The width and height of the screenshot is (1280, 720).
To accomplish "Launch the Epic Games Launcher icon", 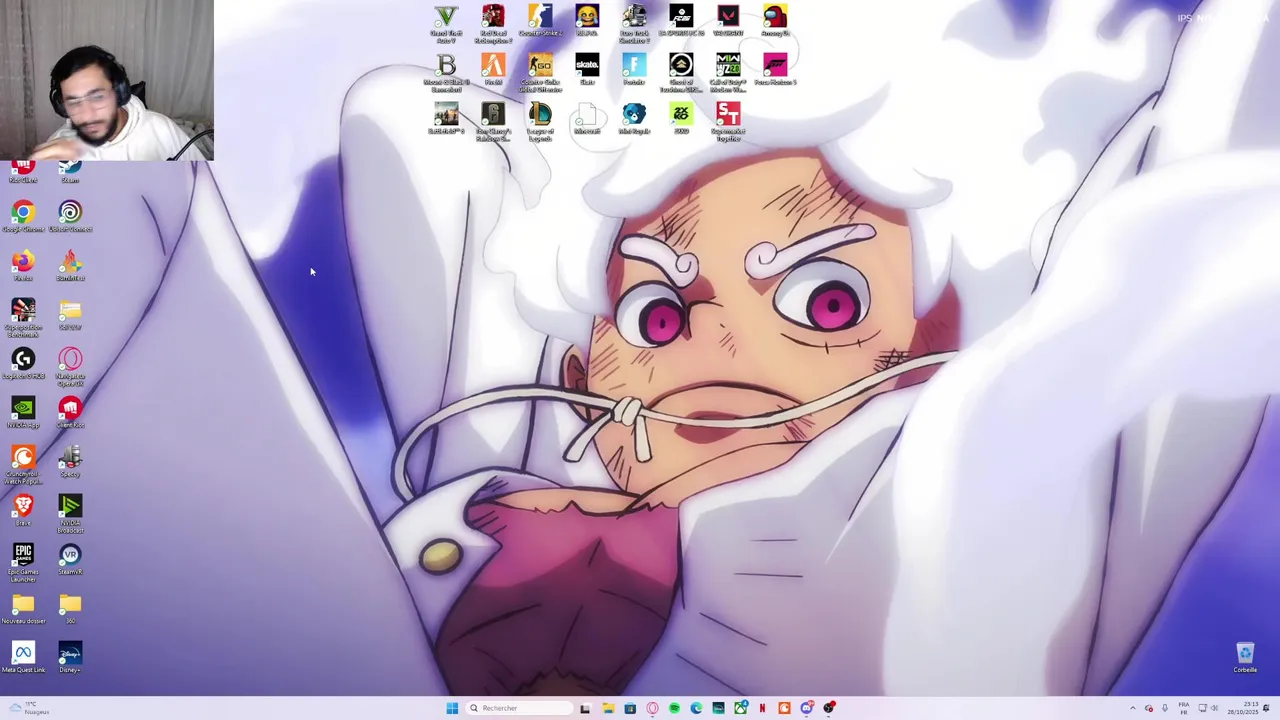I will click(x=23, y=563).
